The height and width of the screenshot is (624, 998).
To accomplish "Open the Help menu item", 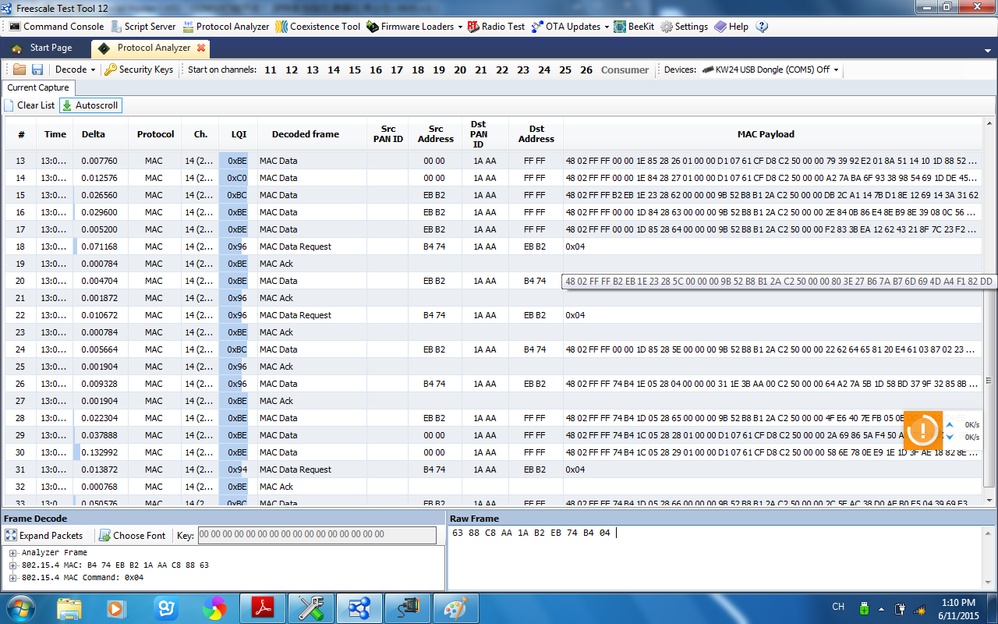I will [731, 27].
